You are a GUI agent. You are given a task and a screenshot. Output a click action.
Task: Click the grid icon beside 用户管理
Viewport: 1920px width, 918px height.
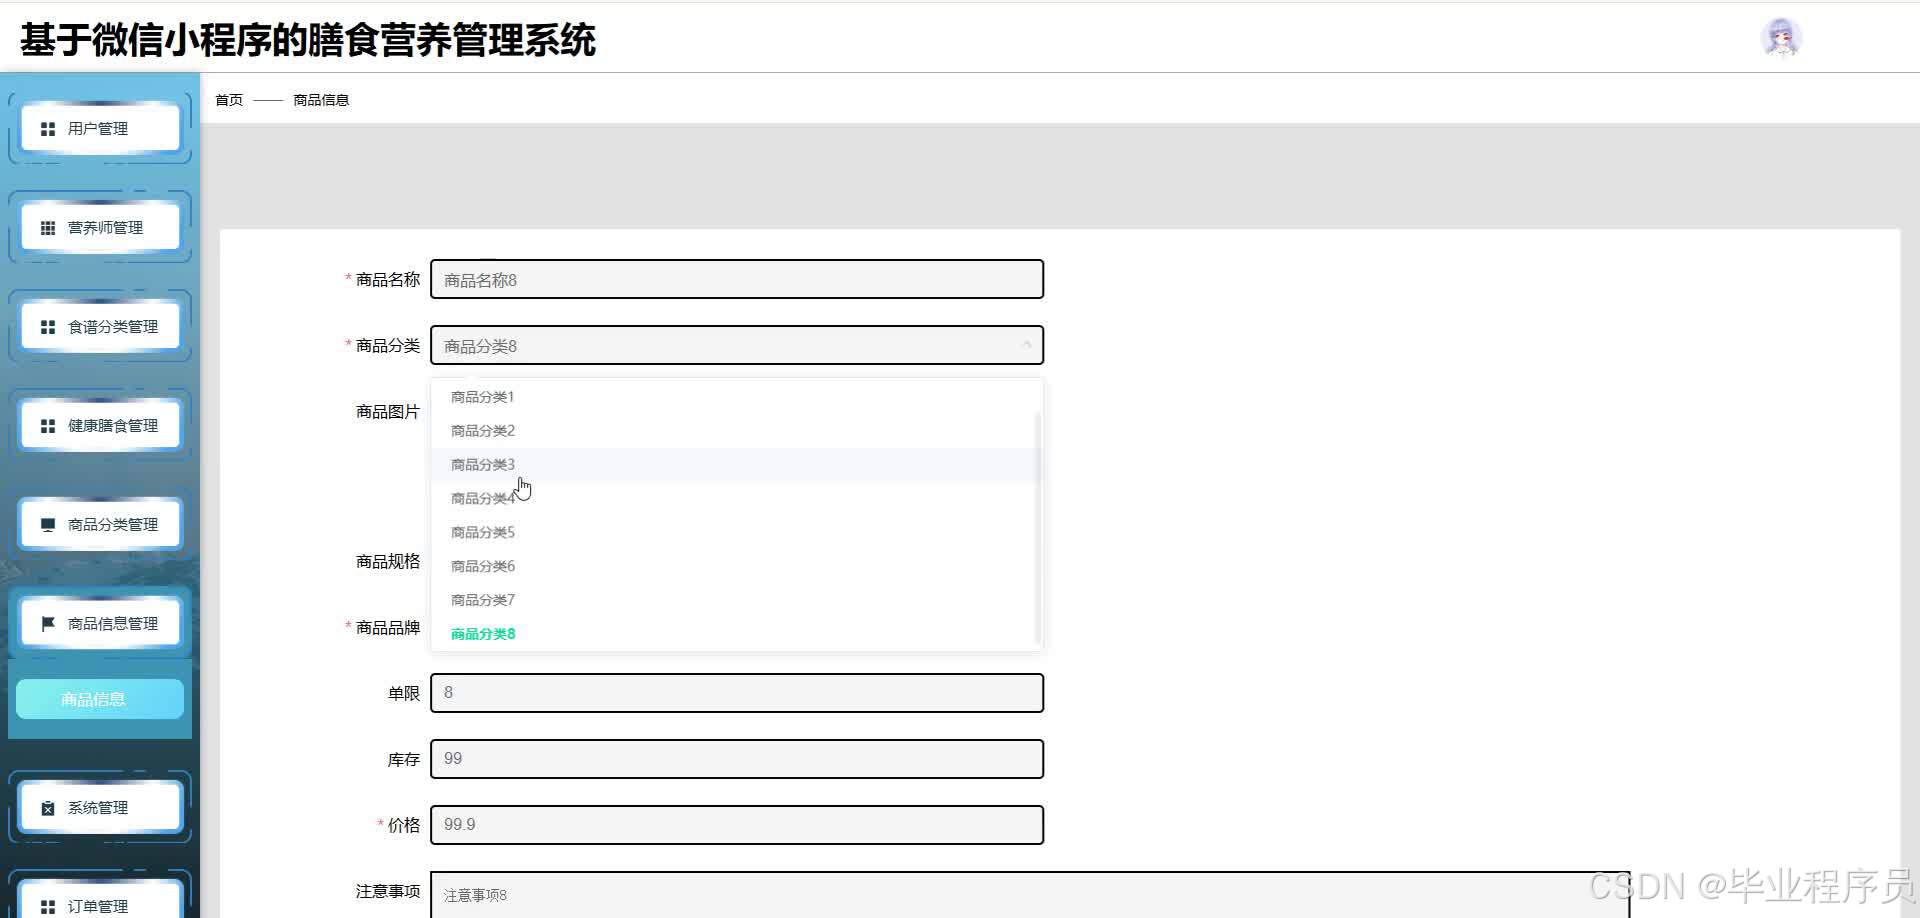pyautogui.click(x=47, y=129)
